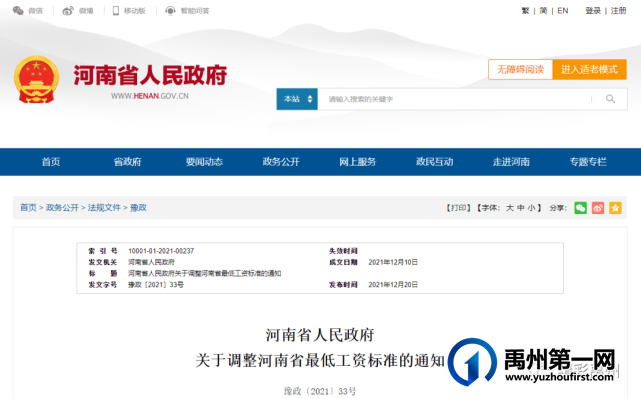This screenshot has width=641, height=399.
Task: Click the magnifier search icon
Action: (x=610, y=99)
